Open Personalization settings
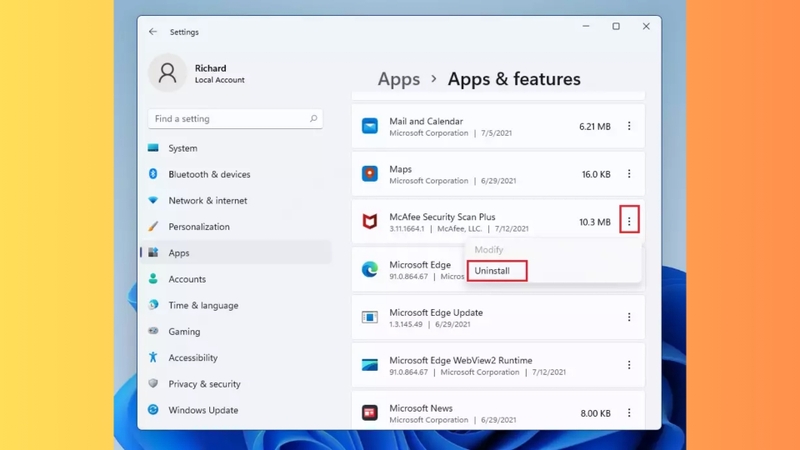Image resolution: width=800 pixels, height=450 pixels. click(236, 227)
